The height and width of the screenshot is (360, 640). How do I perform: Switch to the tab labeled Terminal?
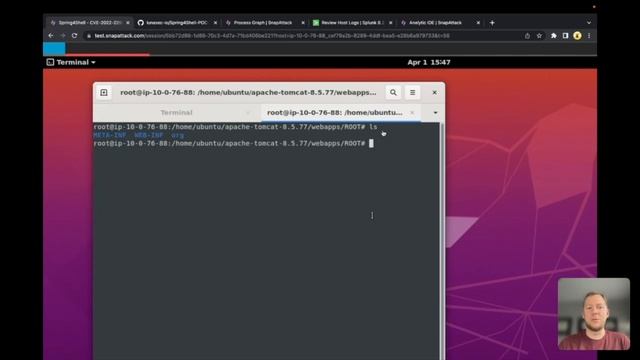click(177, 113)
